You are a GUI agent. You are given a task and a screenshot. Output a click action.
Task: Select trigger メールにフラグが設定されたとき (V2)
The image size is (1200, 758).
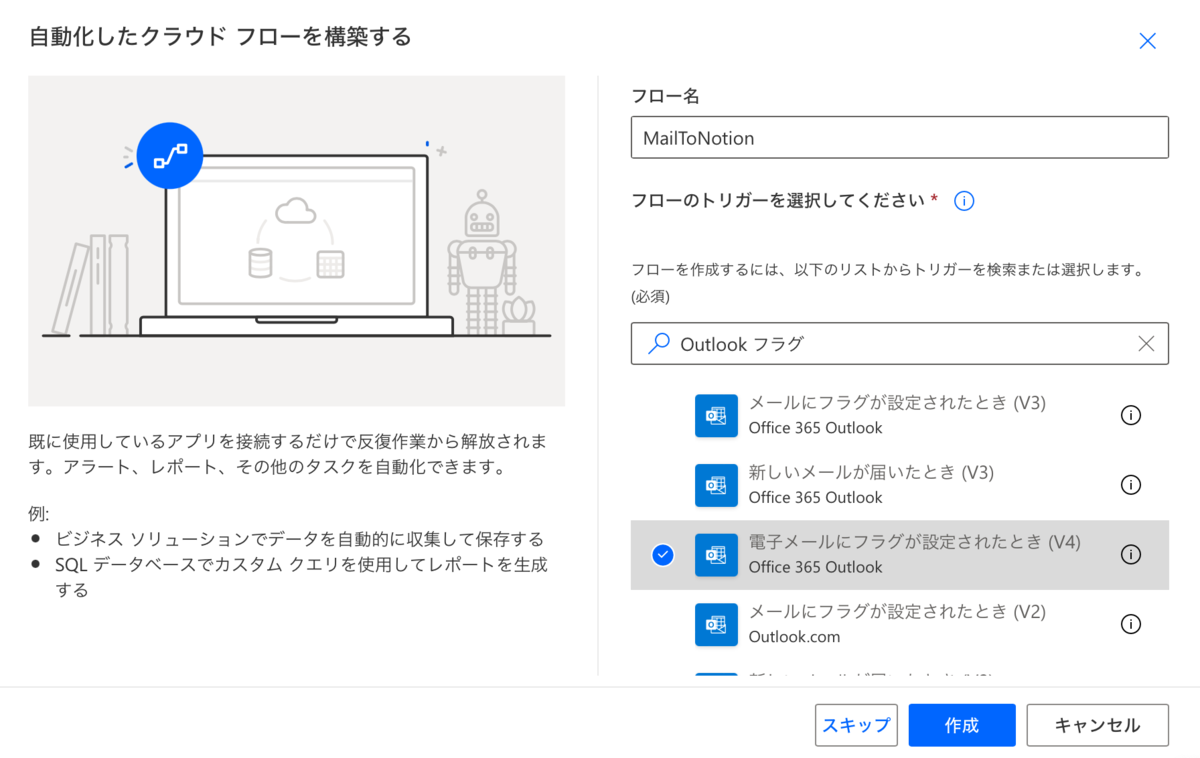coord(899,624)
